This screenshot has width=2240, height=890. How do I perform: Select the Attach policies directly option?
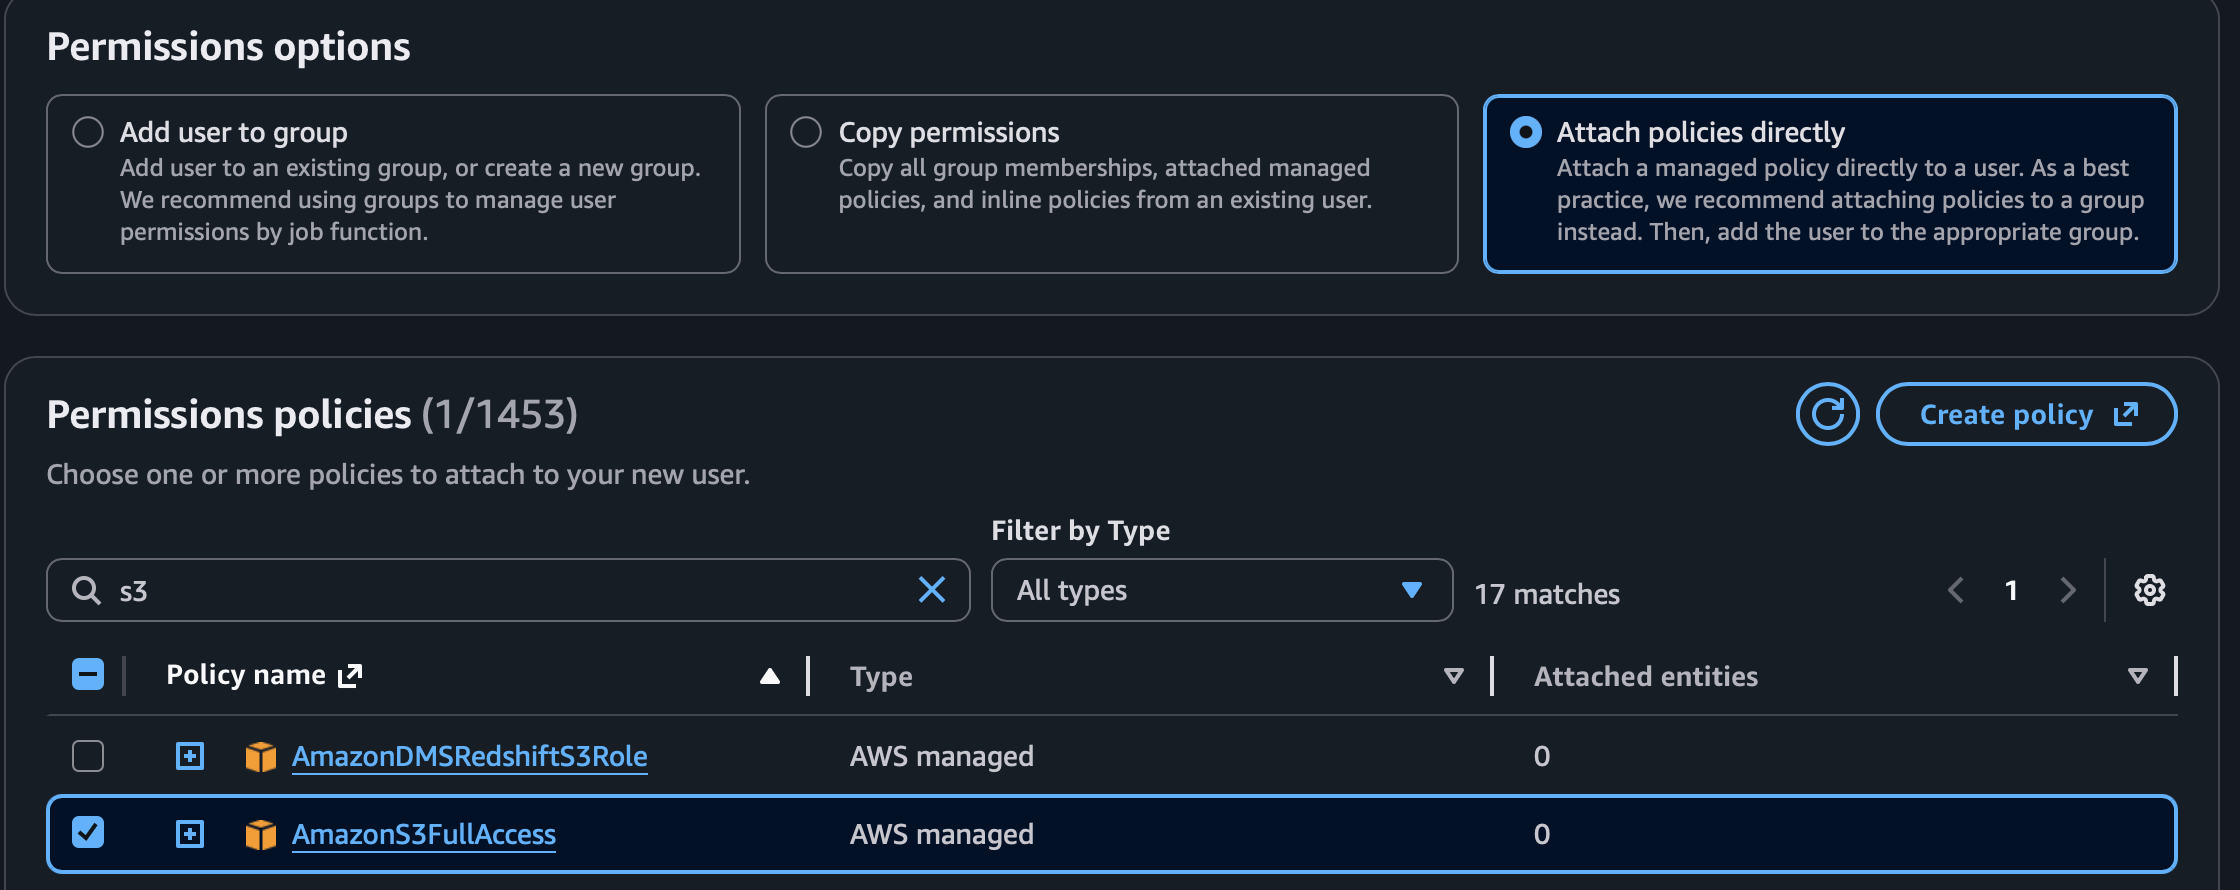pyautogui.click(x=1525, y=132)
